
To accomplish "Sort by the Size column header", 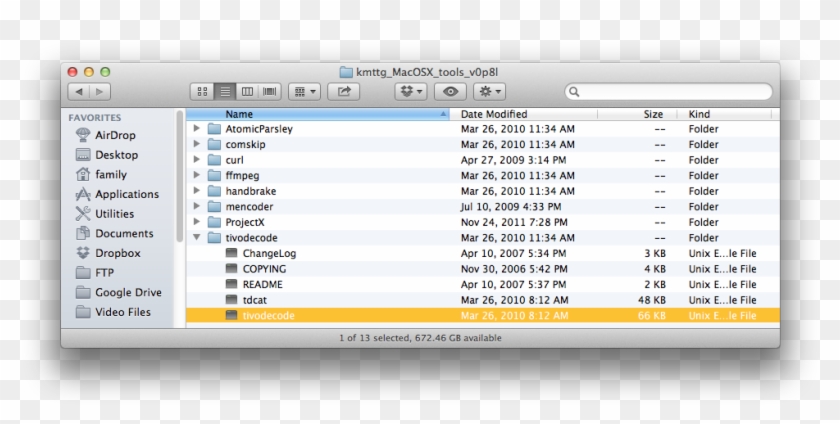I will click(x=637, y=114).
